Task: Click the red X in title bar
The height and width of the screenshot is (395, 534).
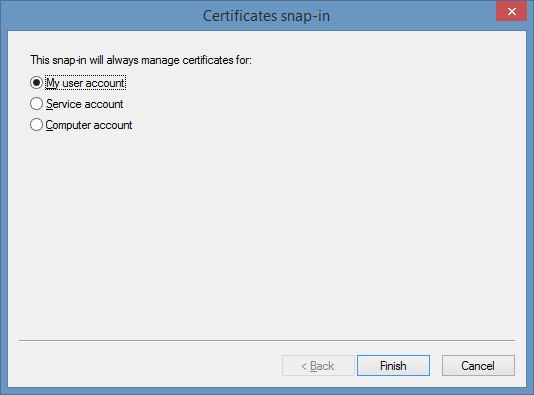Action: [x=512, y=12]
